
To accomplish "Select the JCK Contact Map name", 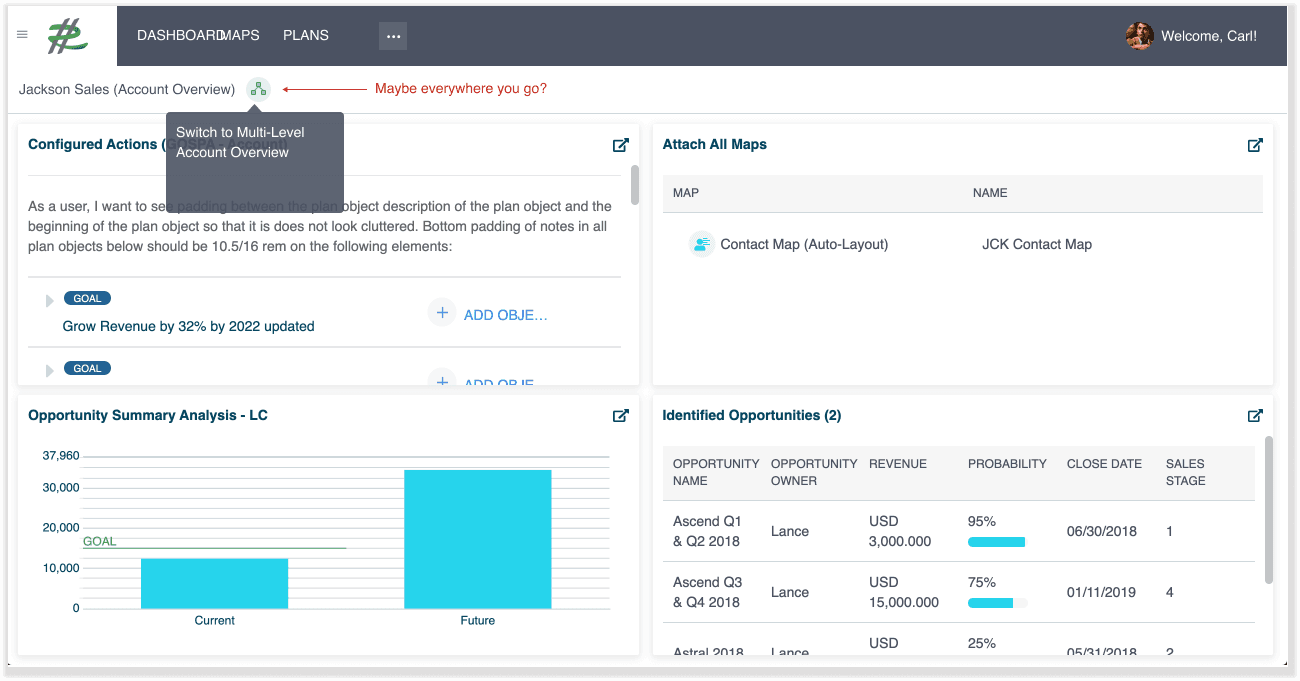I will coord(1037,244).
